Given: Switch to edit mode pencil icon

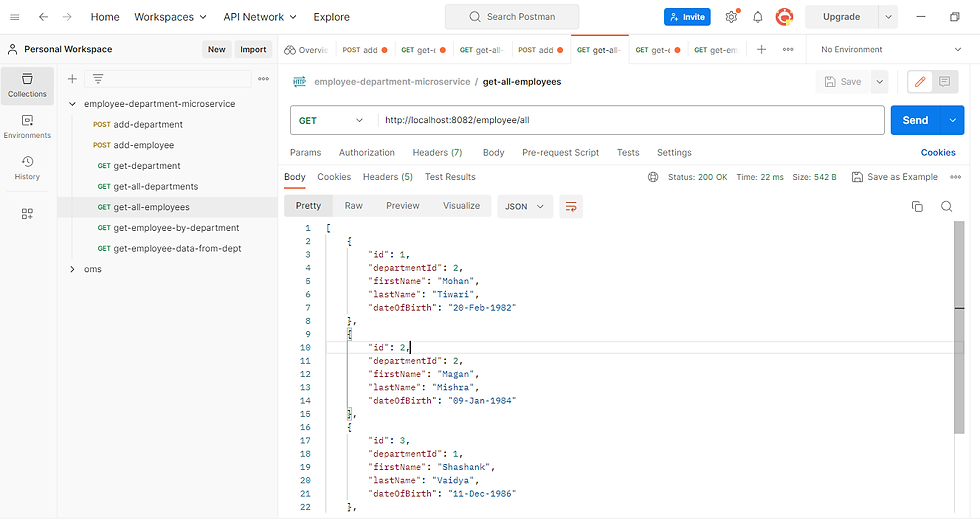Looking at the screenshot, I should coord(920,82).
